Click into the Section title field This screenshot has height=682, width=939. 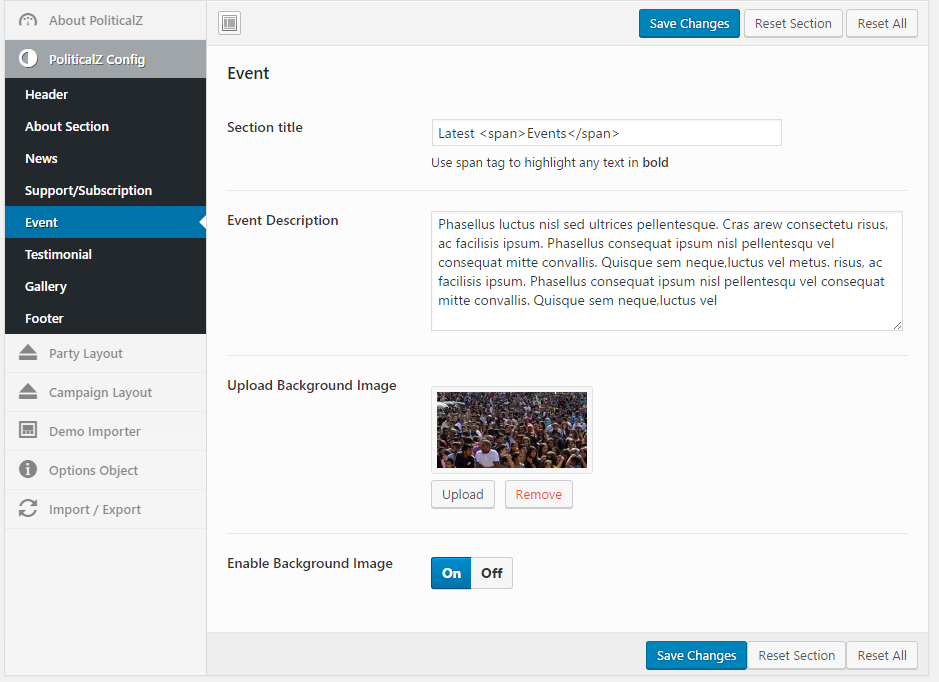tap(606, 132)
